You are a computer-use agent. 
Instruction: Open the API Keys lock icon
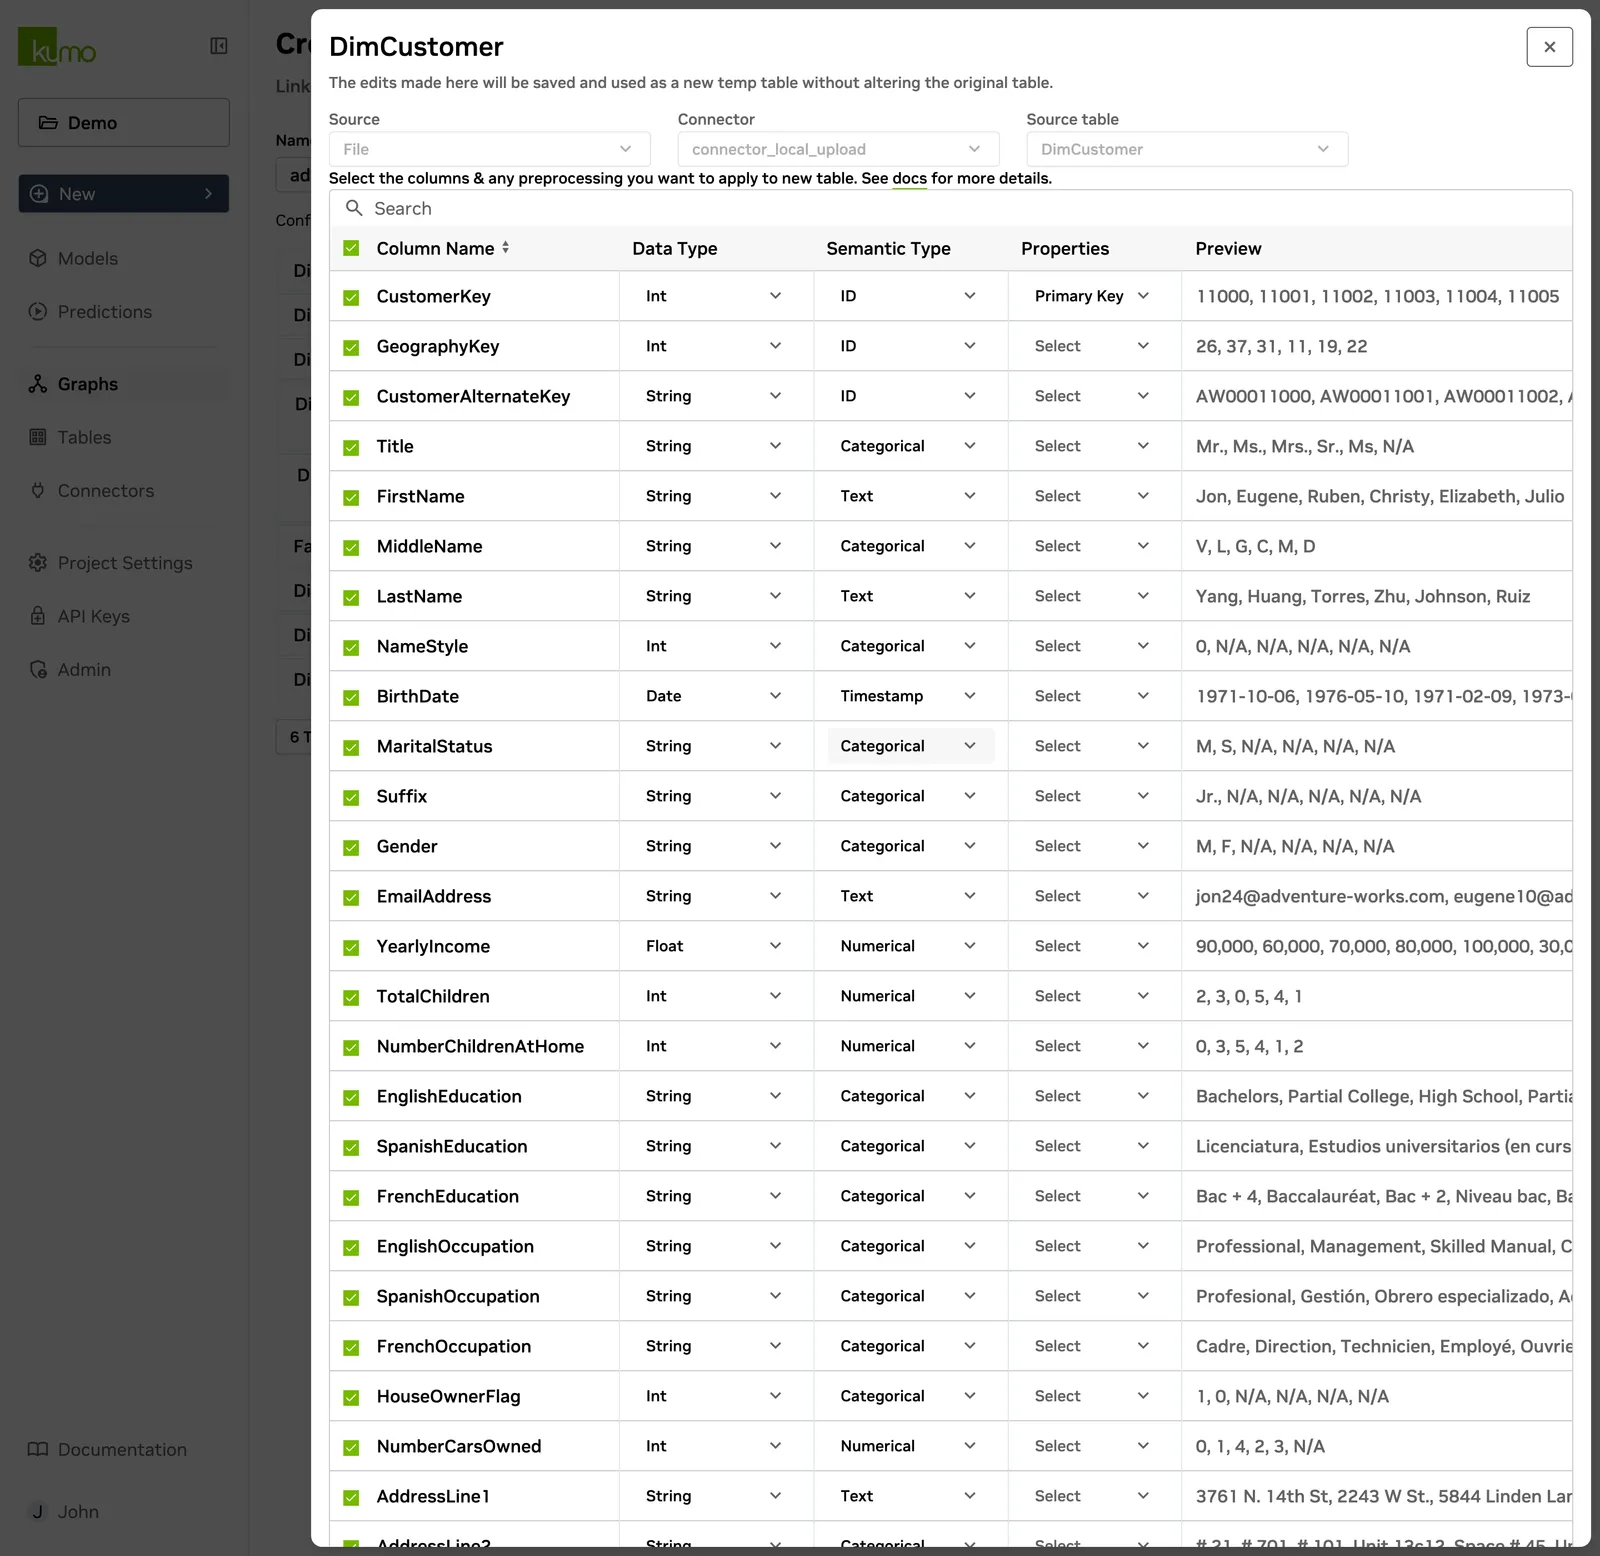(38, 616)
